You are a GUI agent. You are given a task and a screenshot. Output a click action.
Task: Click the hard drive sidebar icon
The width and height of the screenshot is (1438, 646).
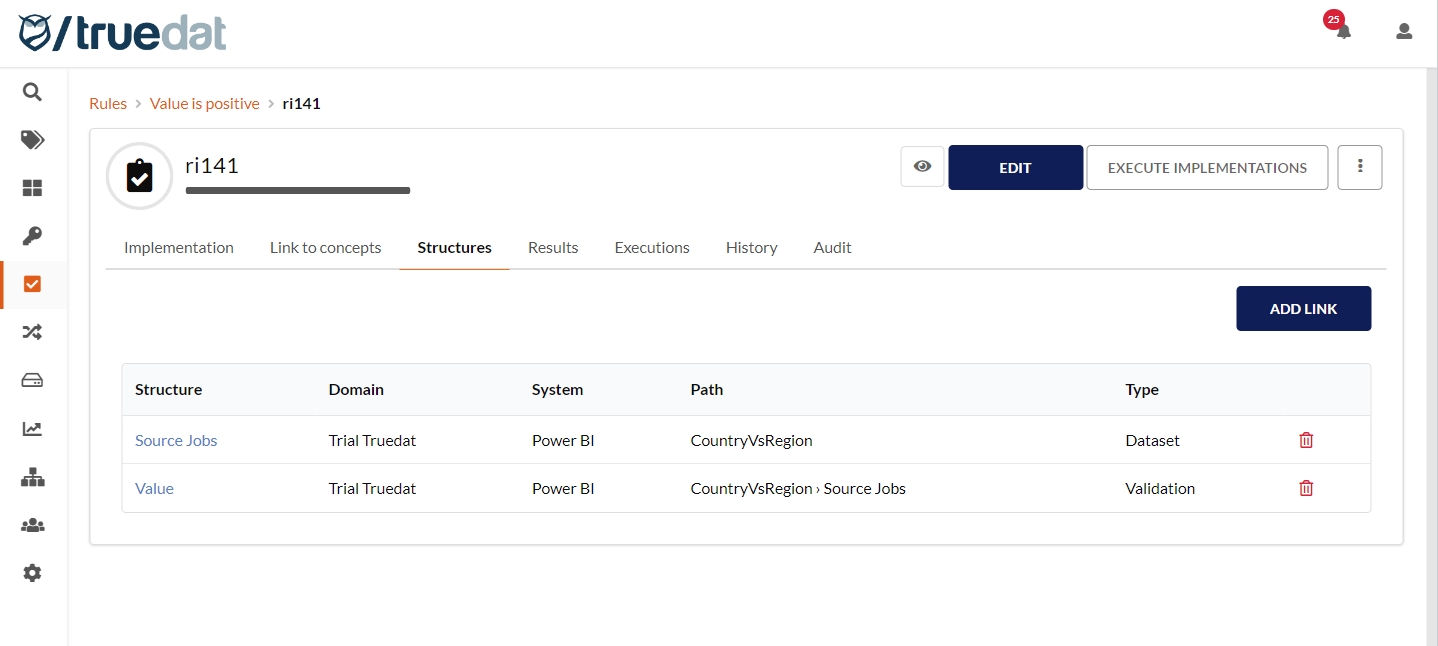(x=32, y=380)
